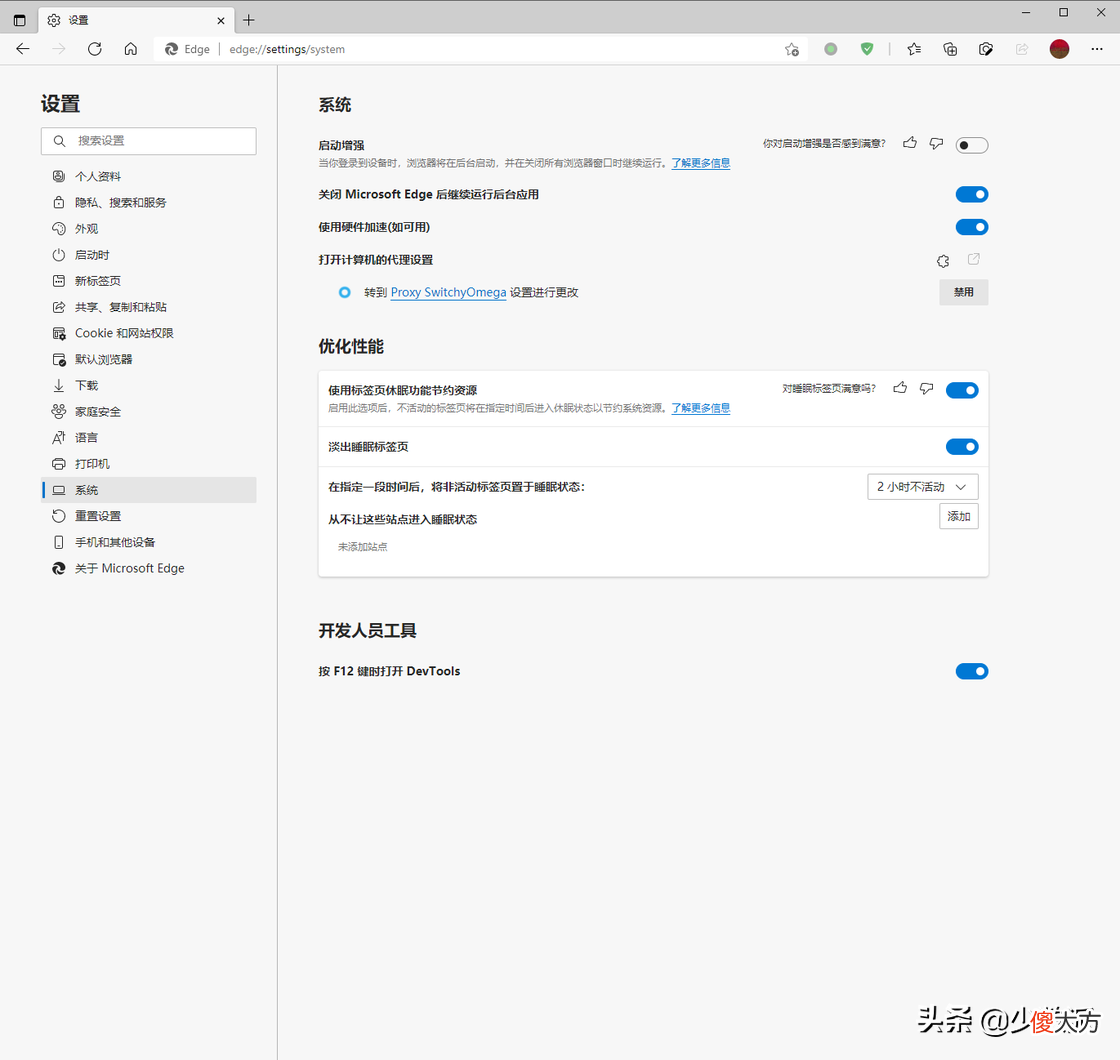The height and width of the screenshot is (1060, 1120).
Task: Open 打印机 settings section
Action: pyautogui.click(x=149, y=464)
